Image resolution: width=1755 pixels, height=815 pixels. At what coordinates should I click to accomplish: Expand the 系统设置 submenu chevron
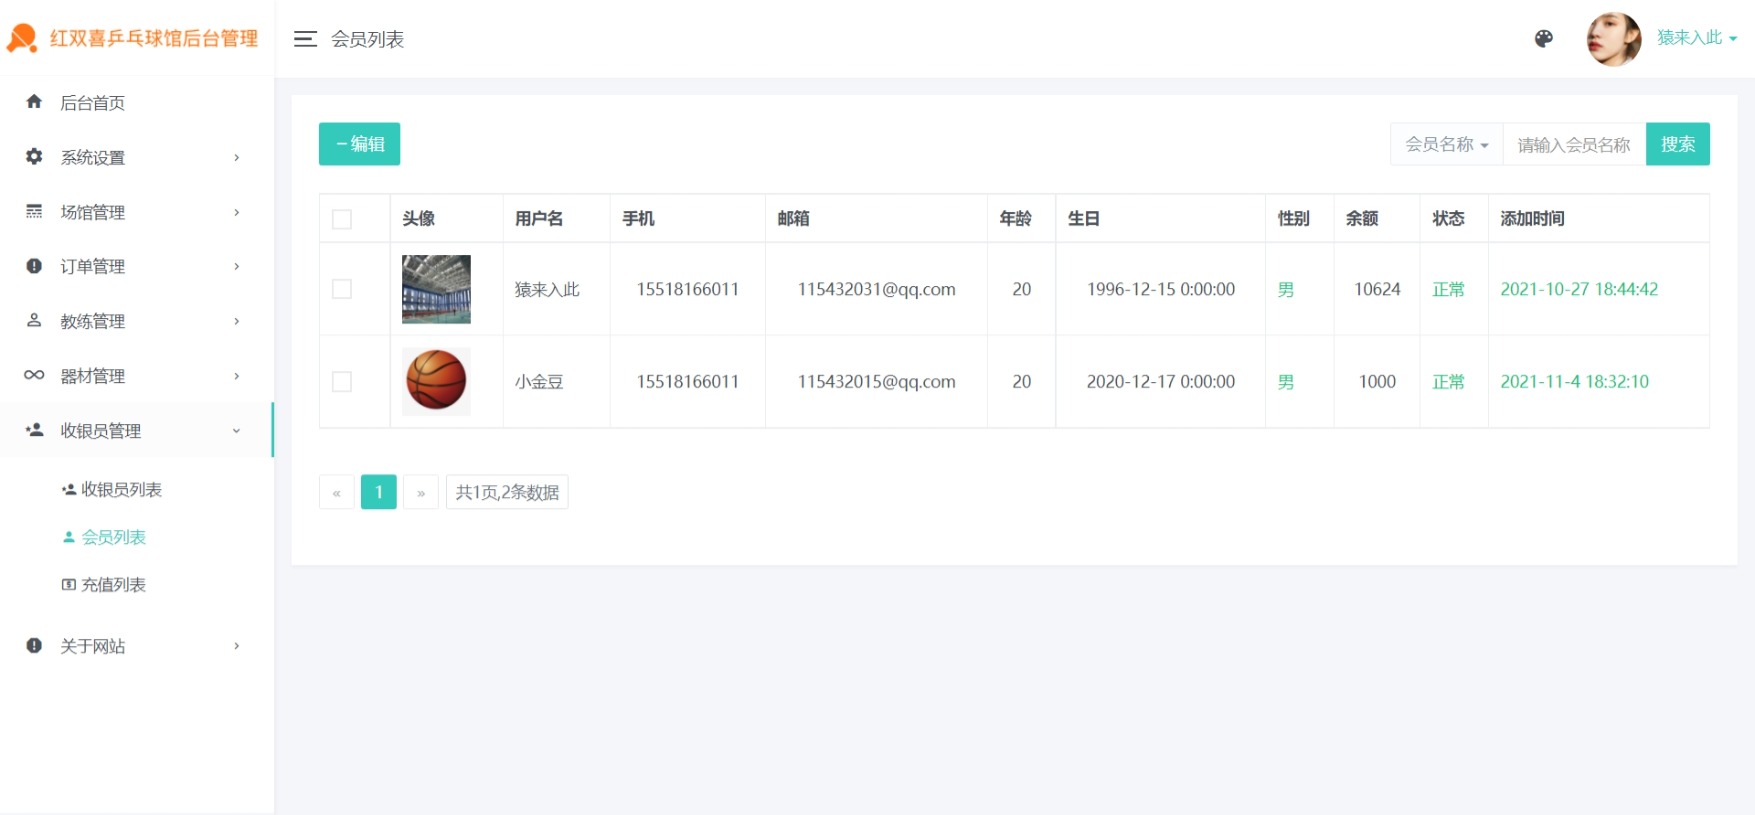pyautogui.click(x=237, y=157)
